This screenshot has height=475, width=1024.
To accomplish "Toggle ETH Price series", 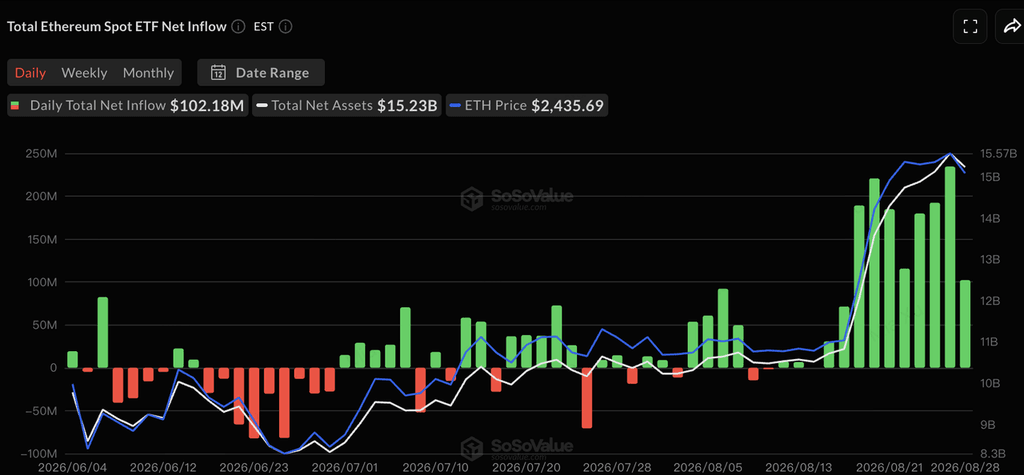I will 527,105.
